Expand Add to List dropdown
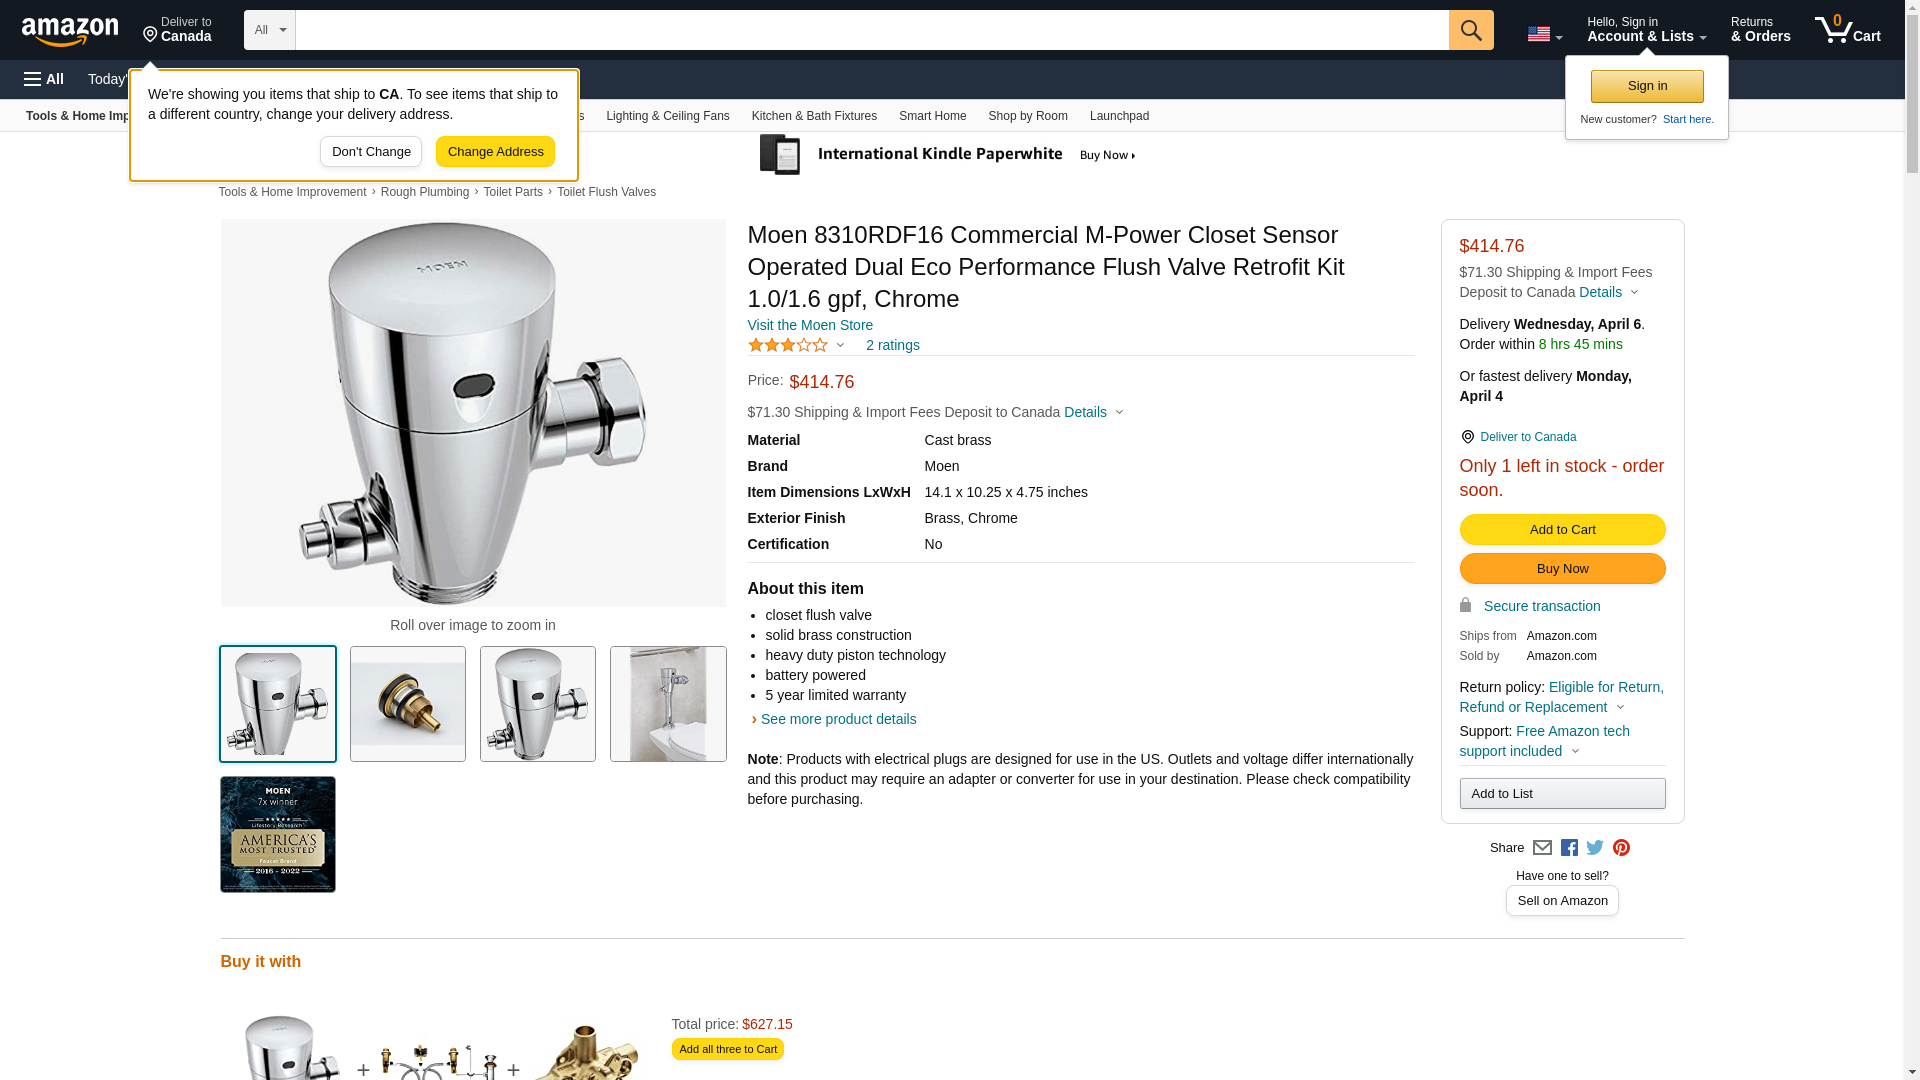The height and width of the screenshot is (1080, 1920). 1562,794
